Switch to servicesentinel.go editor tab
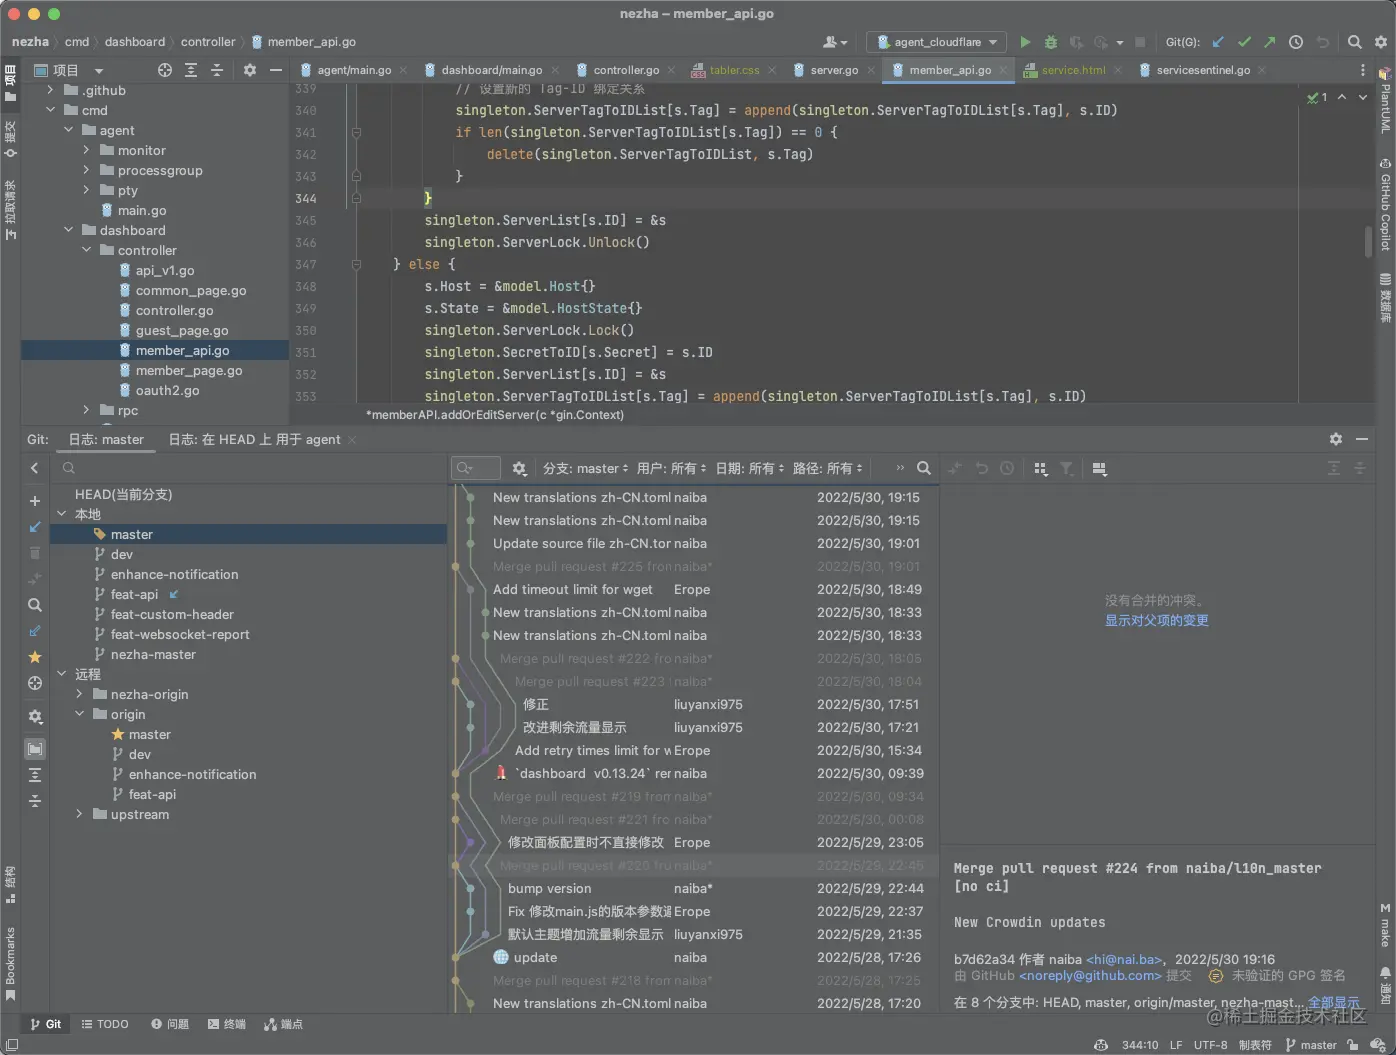Image resolution: width=1396 pixels, height=1055 pixels. coord(1203,70)
